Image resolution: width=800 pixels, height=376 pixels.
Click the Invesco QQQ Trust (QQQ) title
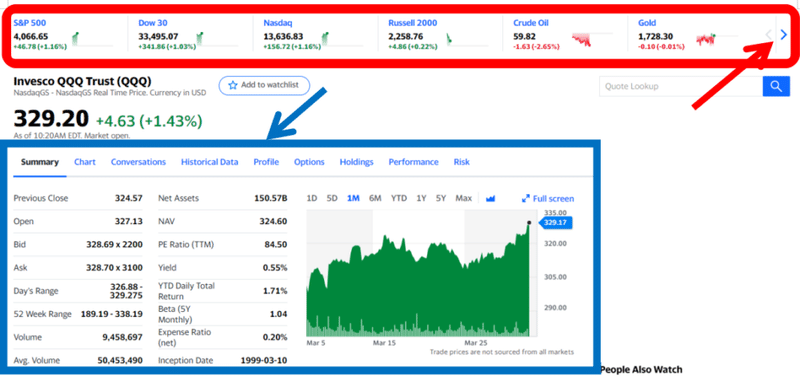[x=82, y=82]
